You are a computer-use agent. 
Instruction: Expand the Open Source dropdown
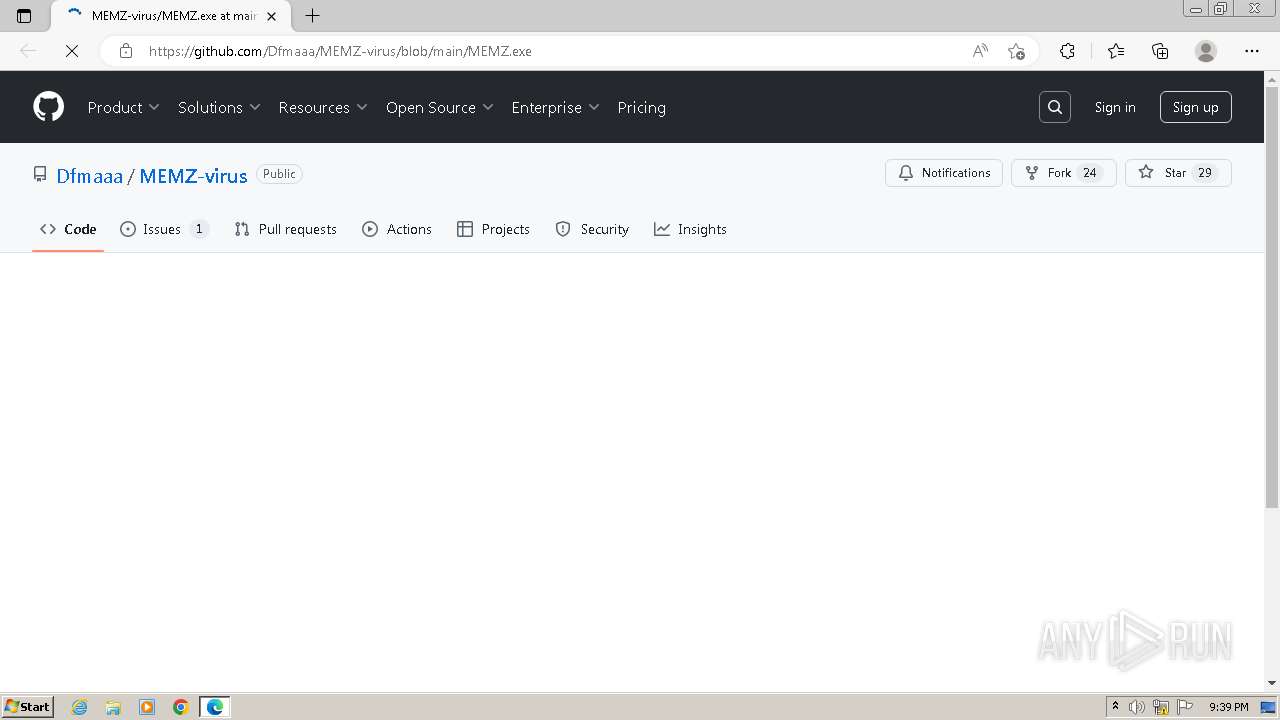point(440,107)
